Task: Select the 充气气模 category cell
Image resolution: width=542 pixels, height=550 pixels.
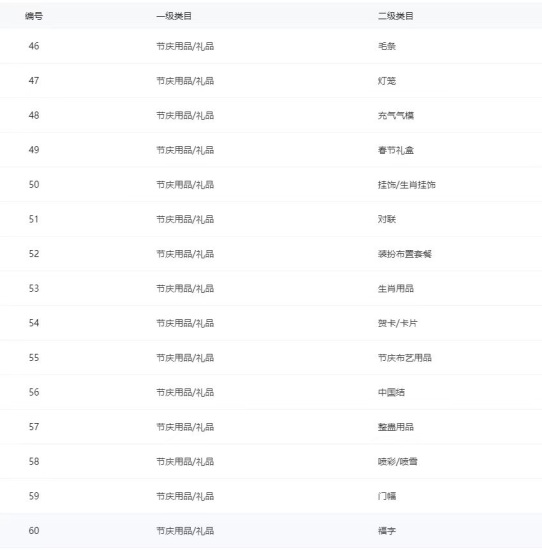Action: click(x=396, y=115)
